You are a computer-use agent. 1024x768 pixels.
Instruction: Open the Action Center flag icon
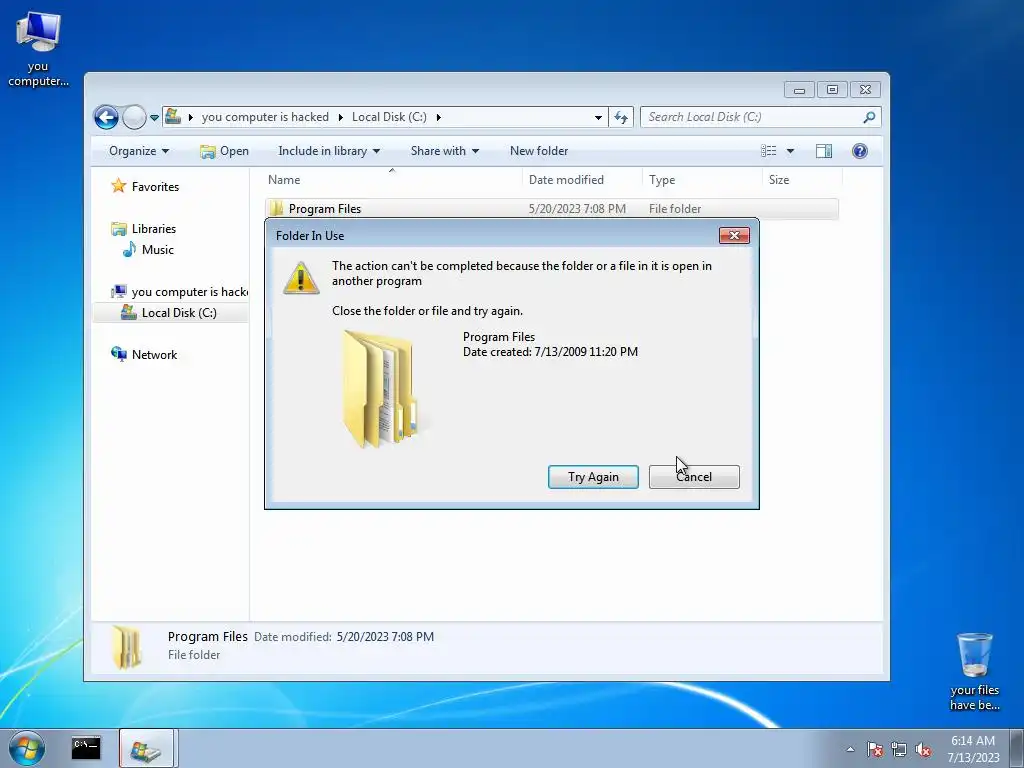pyautogui.click(x=875, y=749)
